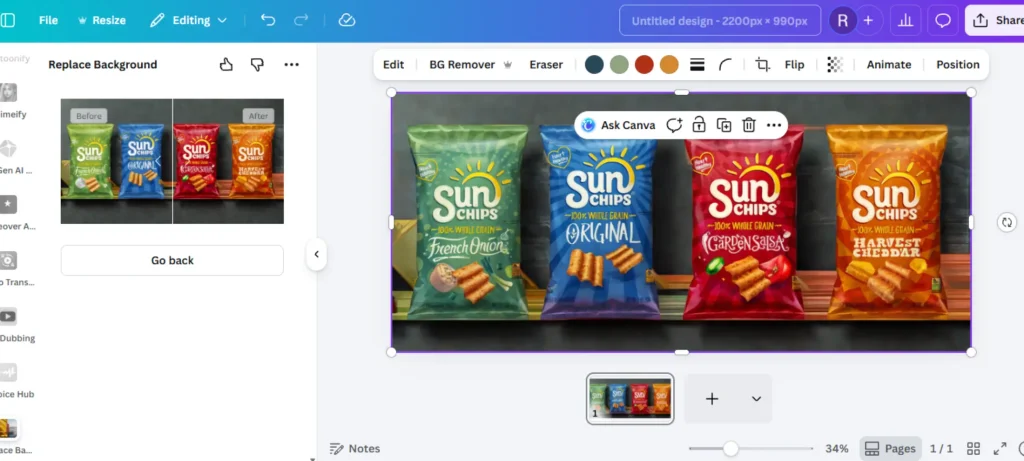1024x461 pixels.
Task: Click the cloud save status icon
Action: (347, 20)
